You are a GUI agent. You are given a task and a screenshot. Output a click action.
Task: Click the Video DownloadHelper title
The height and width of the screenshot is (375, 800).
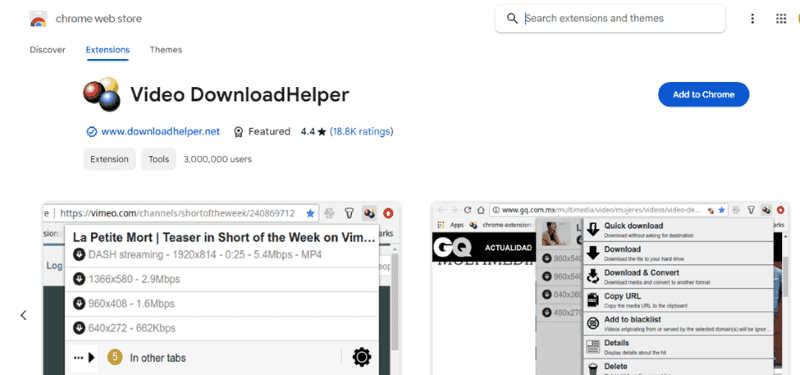pyautogui.click(x=240, y=95)
